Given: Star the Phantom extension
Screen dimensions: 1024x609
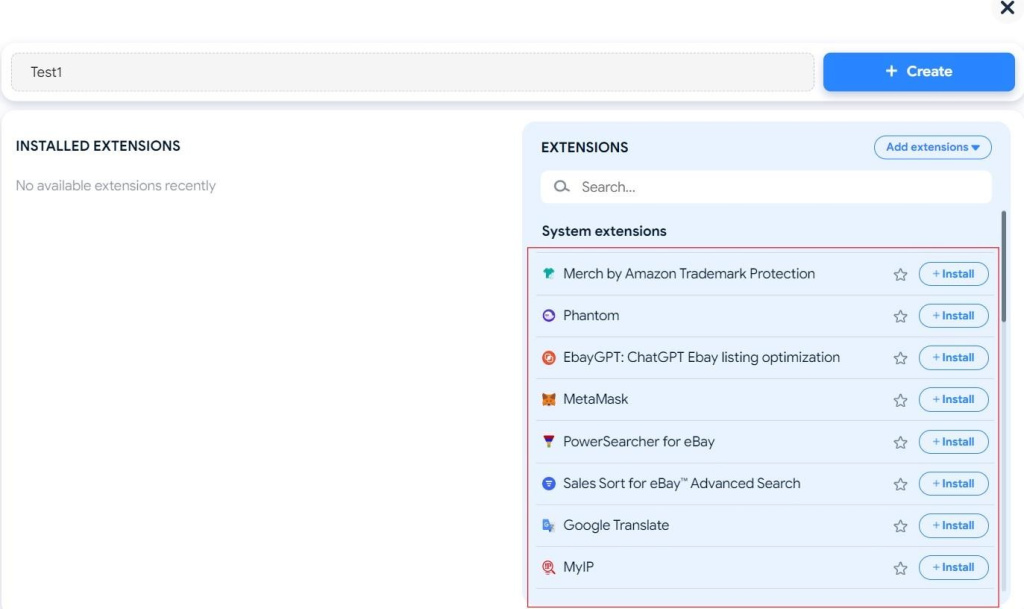Looking at the screenshot, I should pos(900,316).
